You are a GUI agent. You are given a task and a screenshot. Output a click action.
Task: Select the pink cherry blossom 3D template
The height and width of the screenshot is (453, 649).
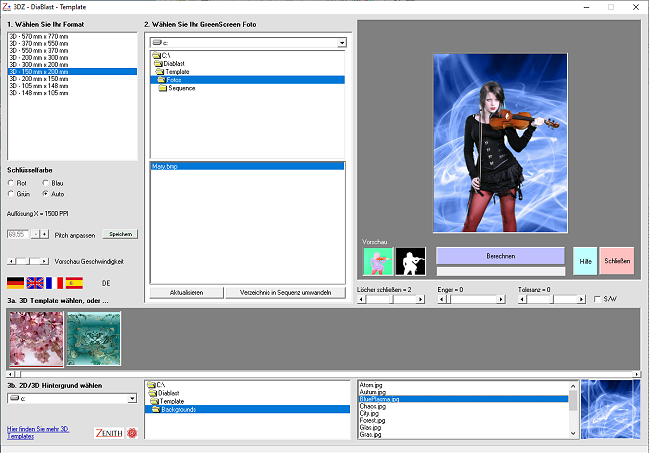35,339
